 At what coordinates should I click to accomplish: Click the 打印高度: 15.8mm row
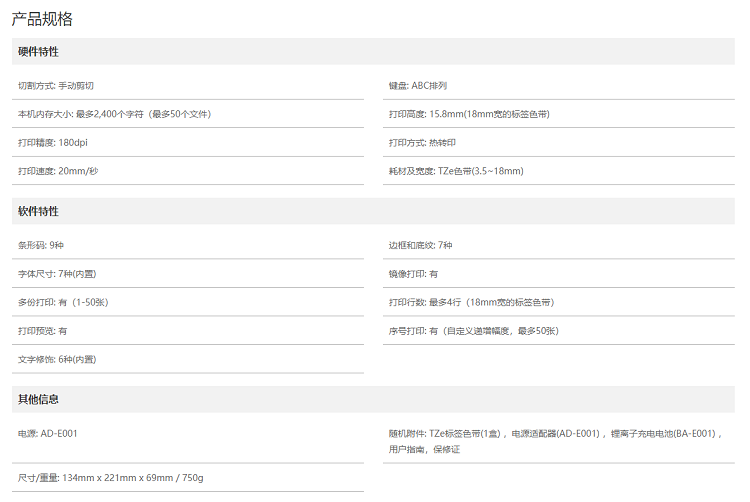pyautogui.click(x=559, y=114)
